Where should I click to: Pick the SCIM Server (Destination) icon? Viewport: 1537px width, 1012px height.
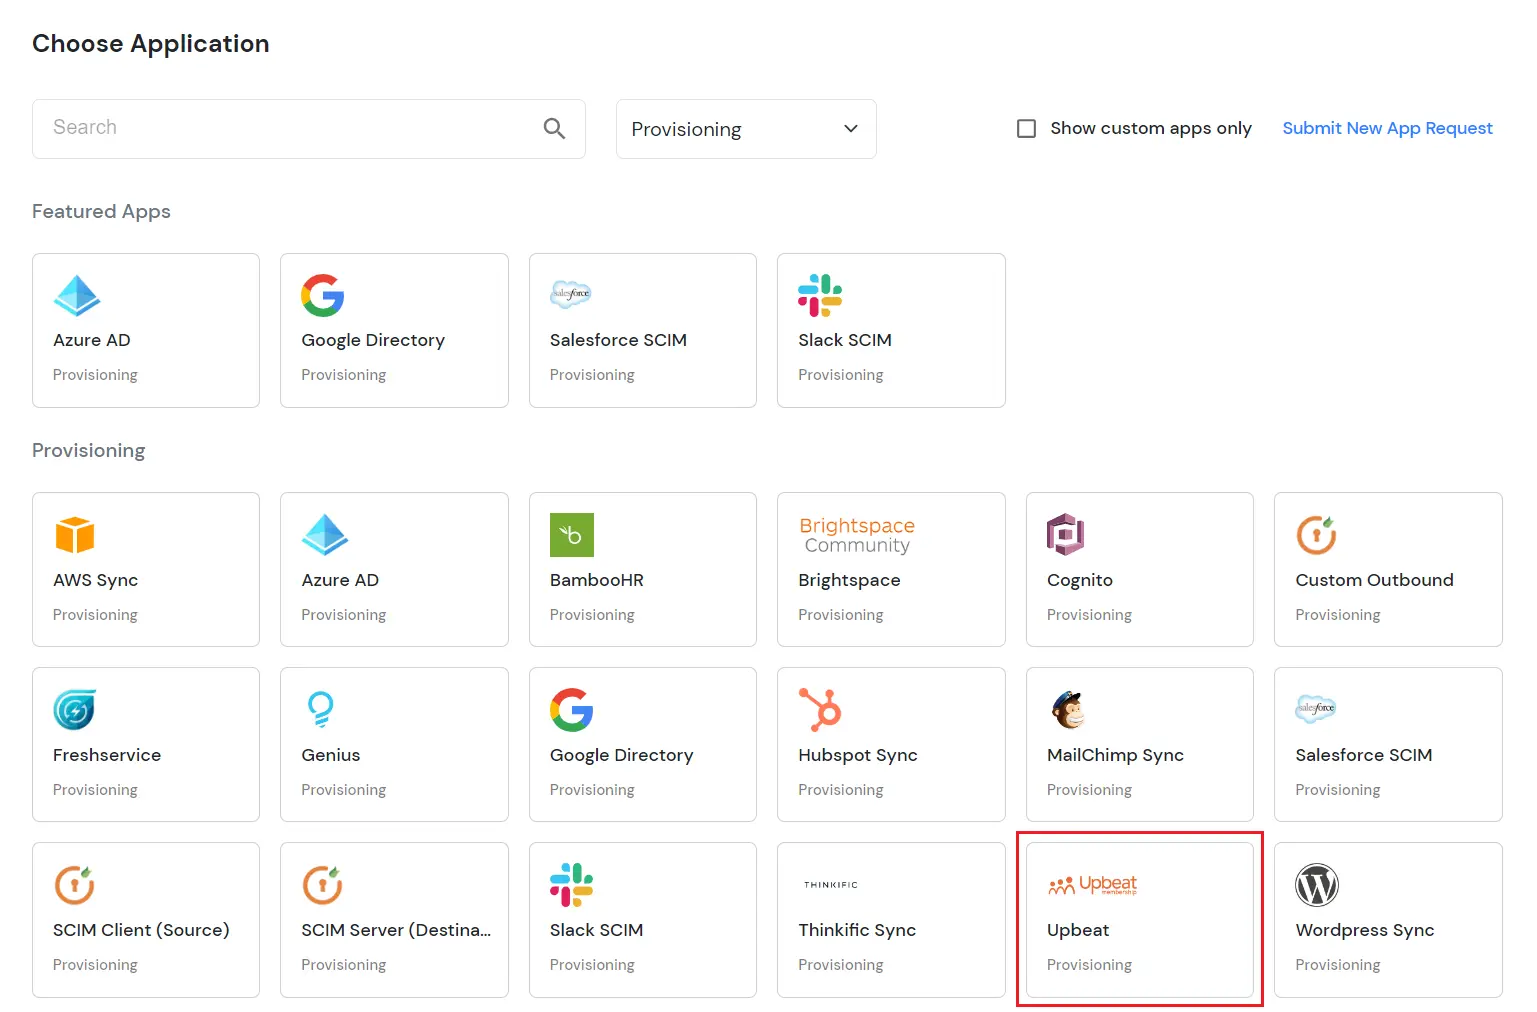(x=323, y=885)
